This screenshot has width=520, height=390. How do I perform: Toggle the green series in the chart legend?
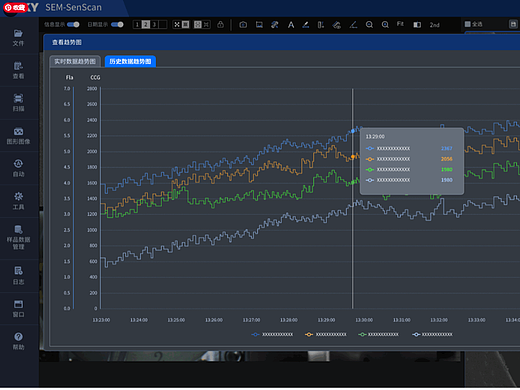pyautogui.click(x=378, y=334)
